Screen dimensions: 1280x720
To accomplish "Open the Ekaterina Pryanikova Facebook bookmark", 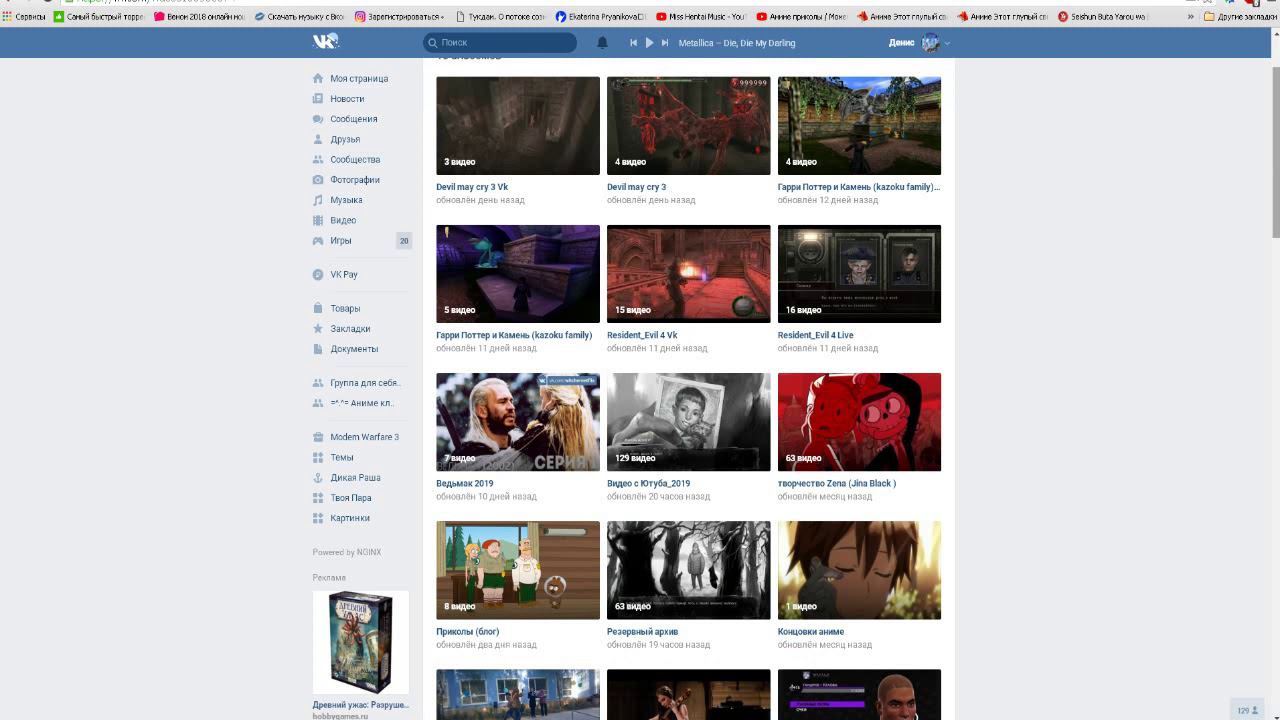I will 601,17.
